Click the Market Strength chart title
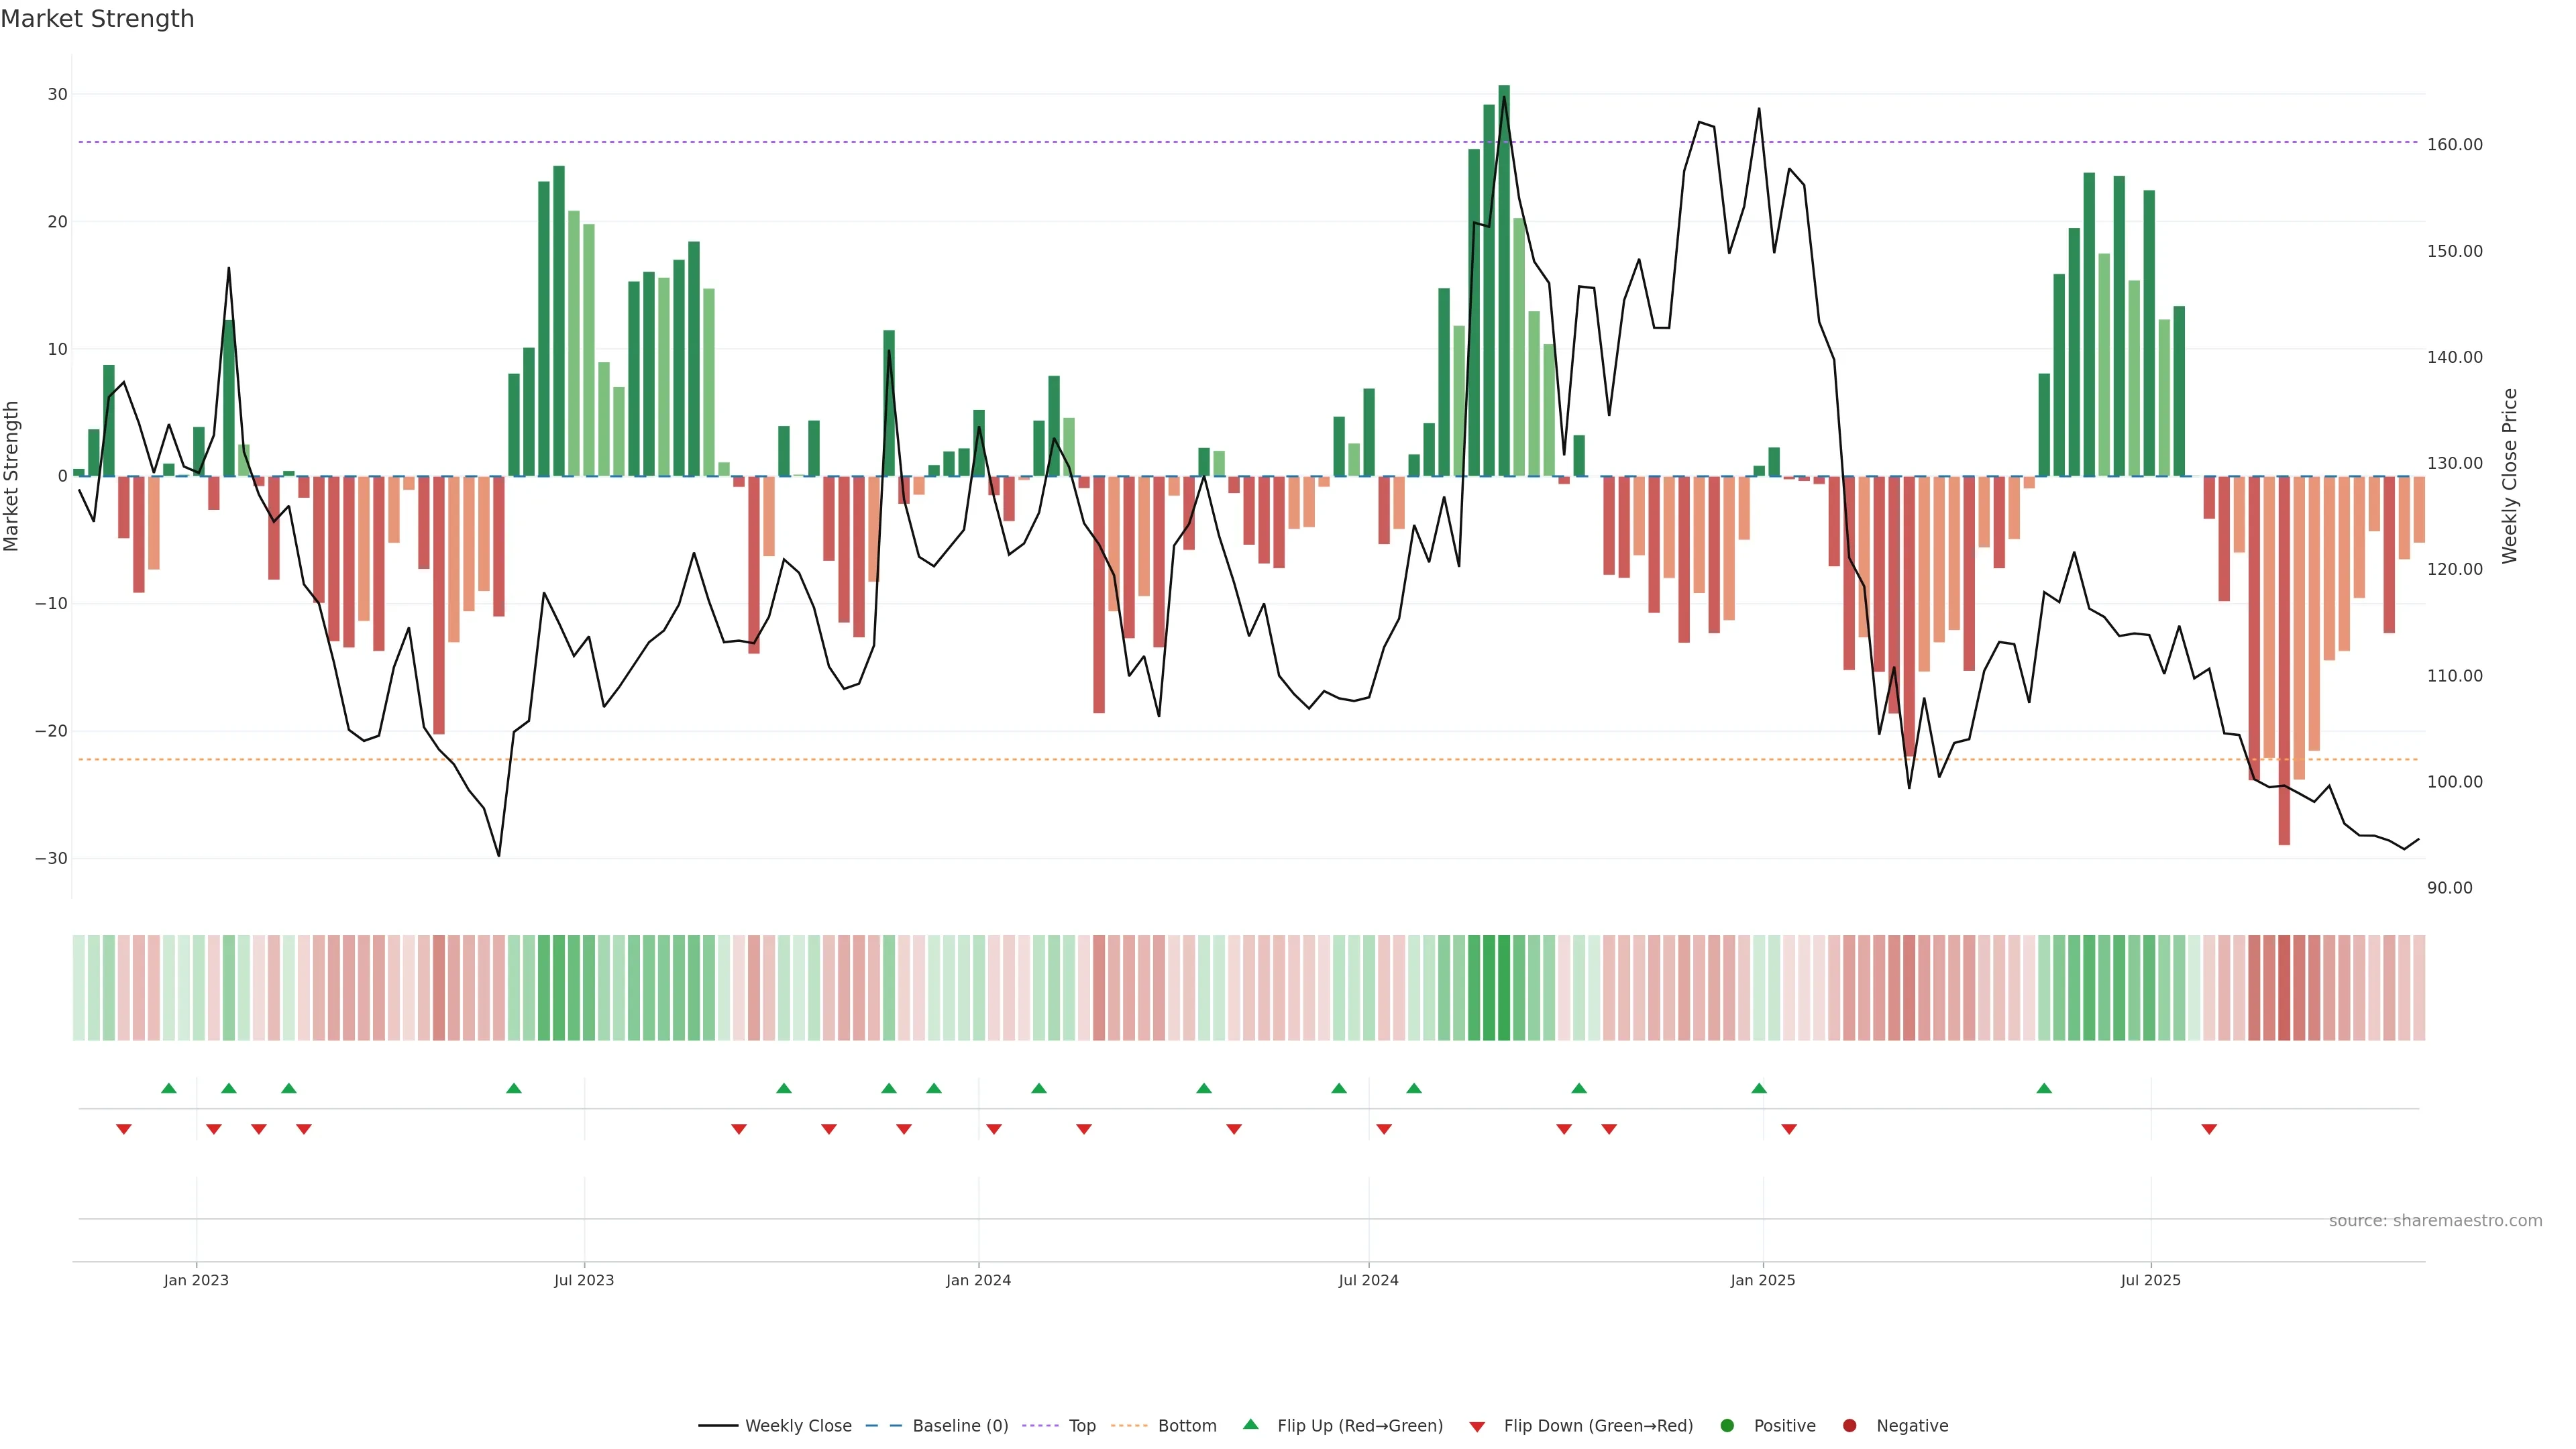 (97, 19)
